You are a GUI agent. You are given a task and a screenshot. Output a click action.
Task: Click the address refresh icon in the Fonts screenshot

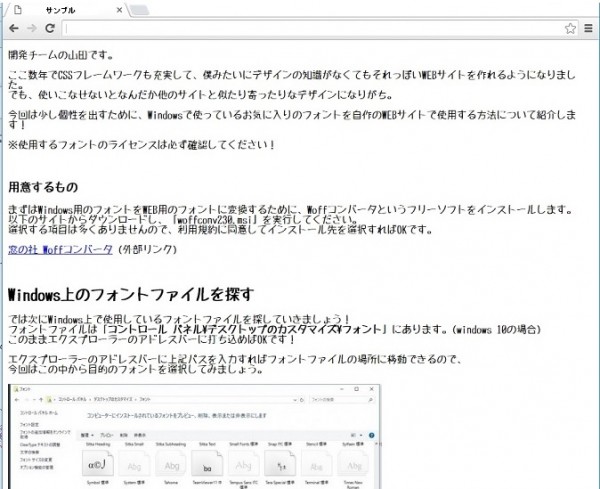pyautogui.click(x=302, y=400)
